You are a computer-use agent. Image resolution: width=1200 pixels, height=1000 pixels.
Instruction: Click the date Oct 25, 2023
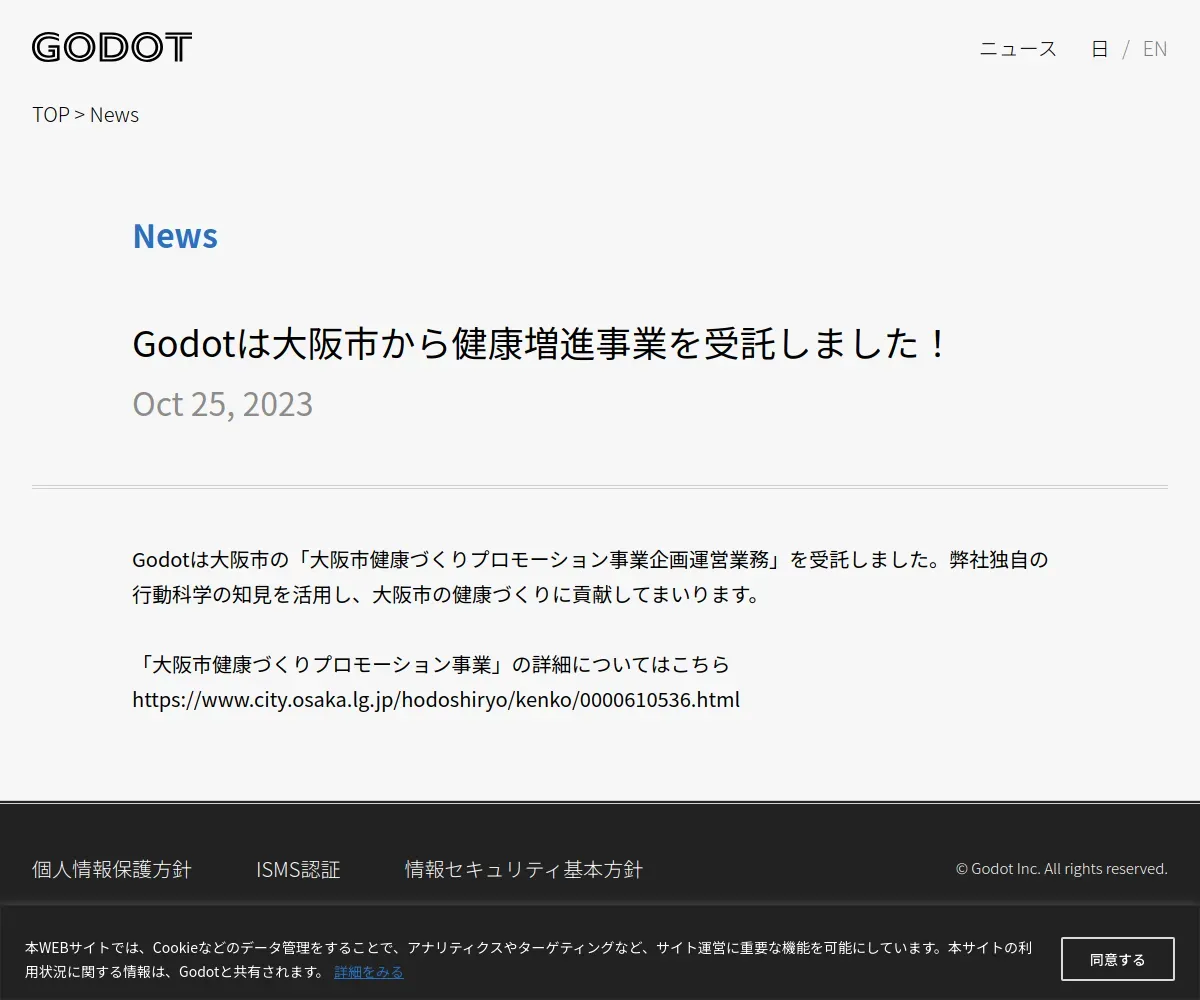coord(222,404)
